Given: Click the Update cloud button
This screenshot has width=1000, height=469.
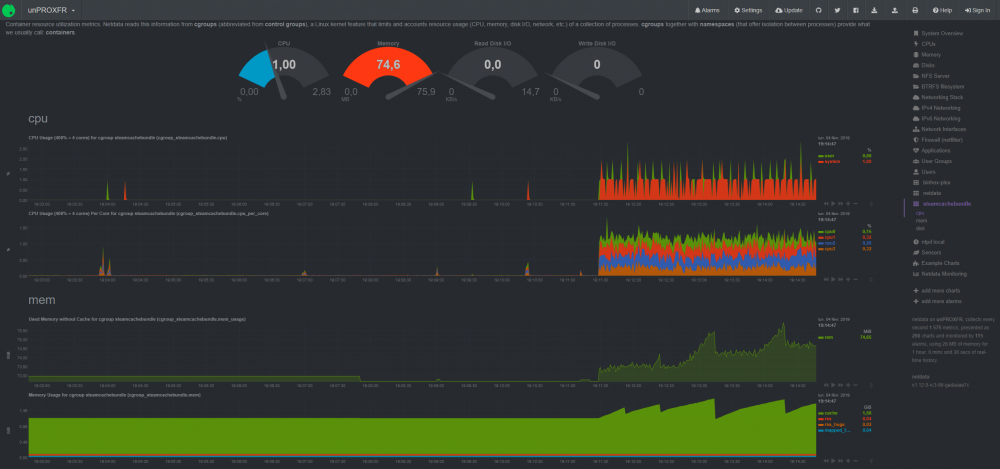Looking at the screenshot, I should (789, 10).
